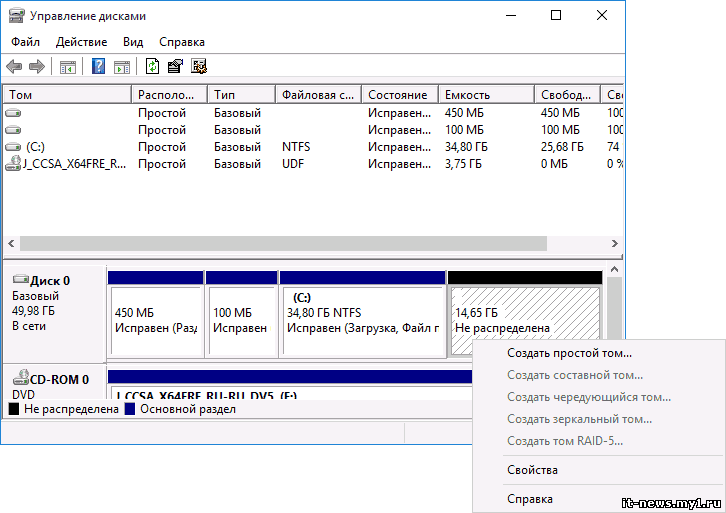Click the horizontal scrollbar left arrow

coord(11,244)
